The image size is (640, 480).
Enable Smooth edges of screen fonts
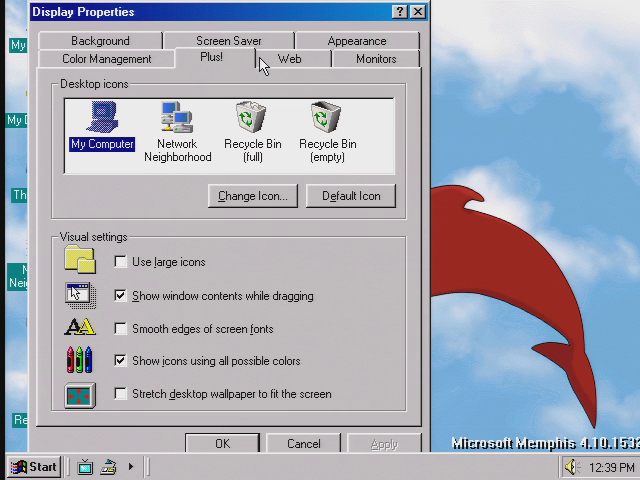point(120,329)
